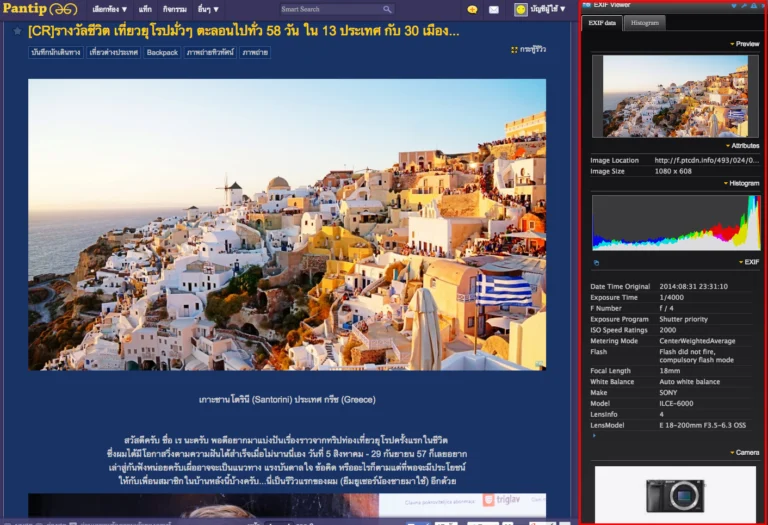Switch to the EXIF data tab
This screenshot has width=768, height=525.
[602, 23]
